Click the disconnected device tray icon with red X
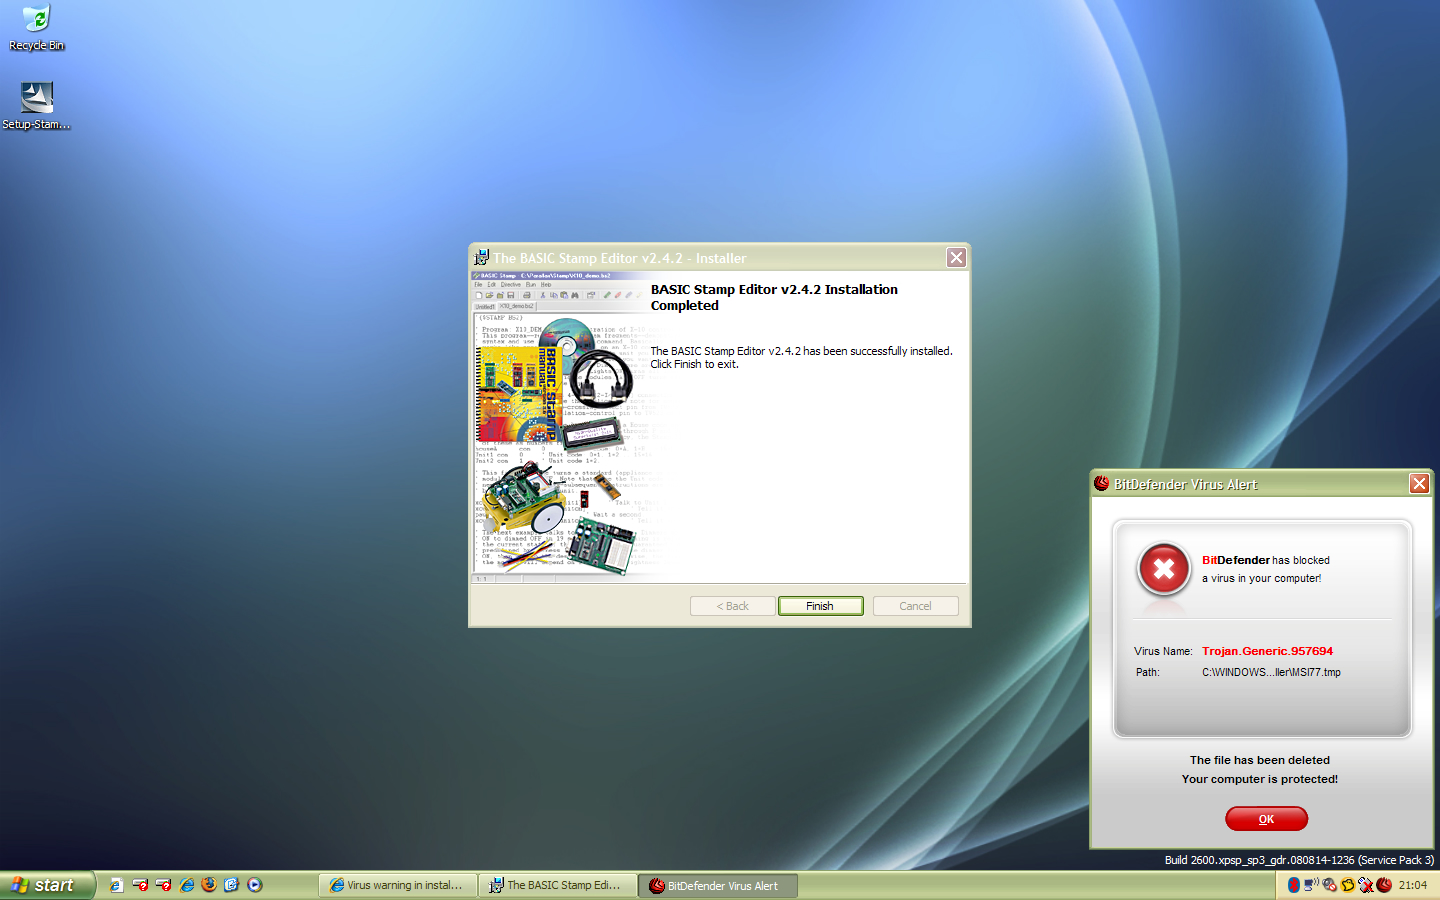 [x=1366, y=885]
